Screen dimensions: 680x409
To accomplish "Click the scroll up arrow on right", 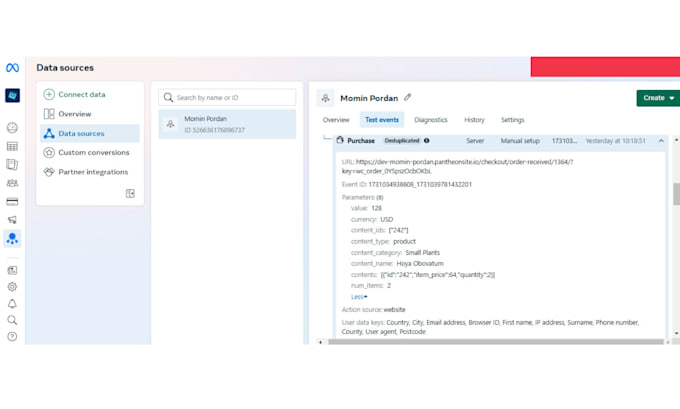I will [x=677, y=140].
